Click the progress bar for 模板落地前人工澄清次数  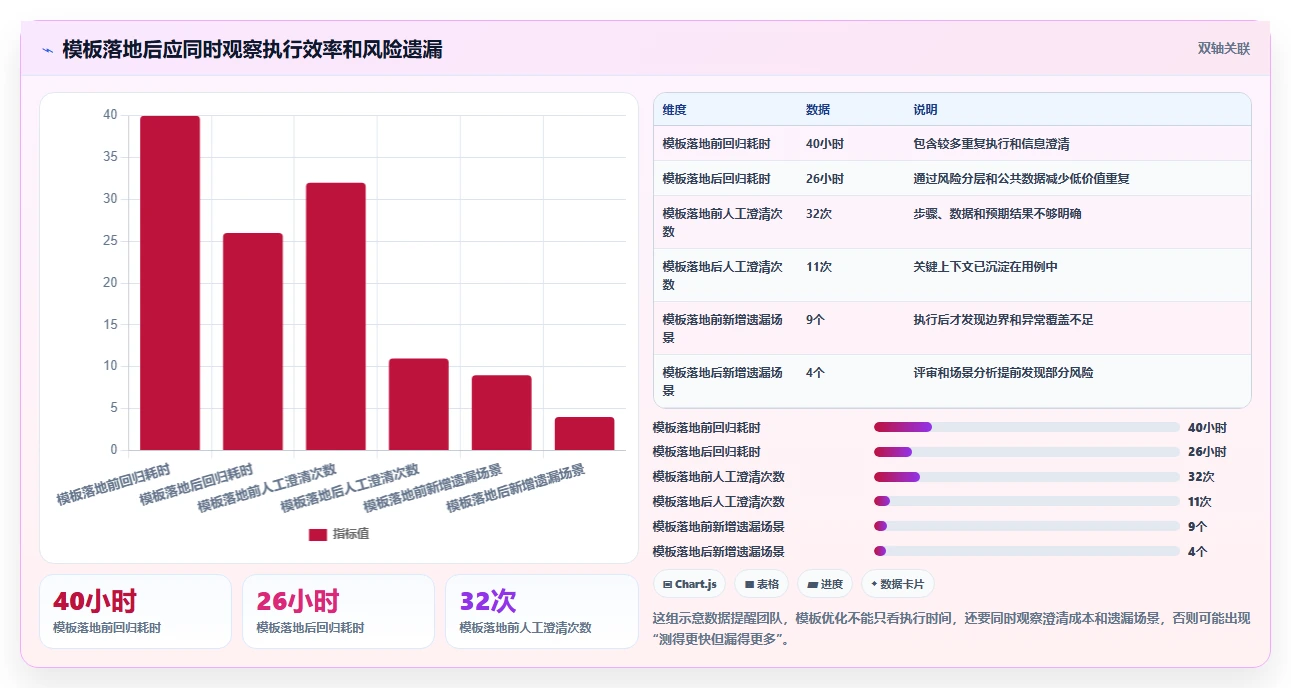(1027, 477)
